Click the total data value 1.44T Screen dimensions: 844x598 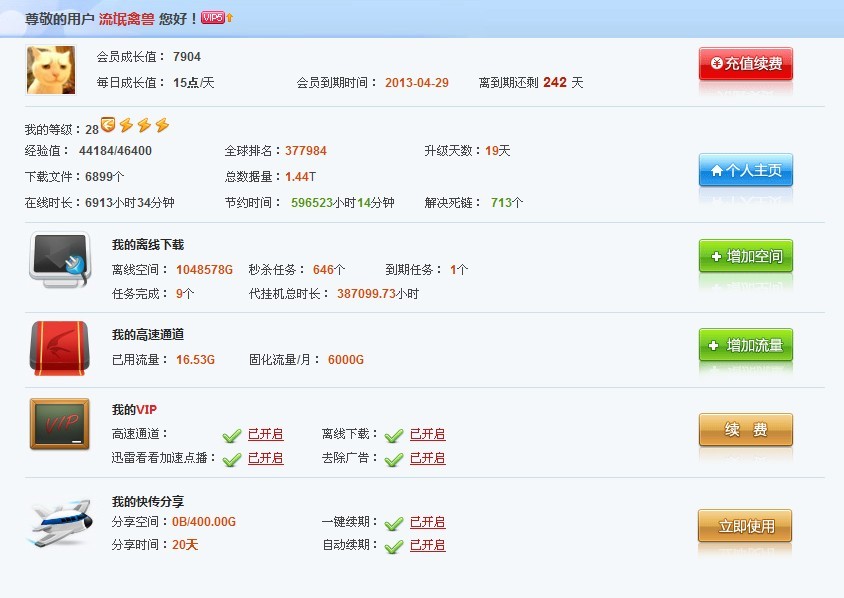point(300,177)
